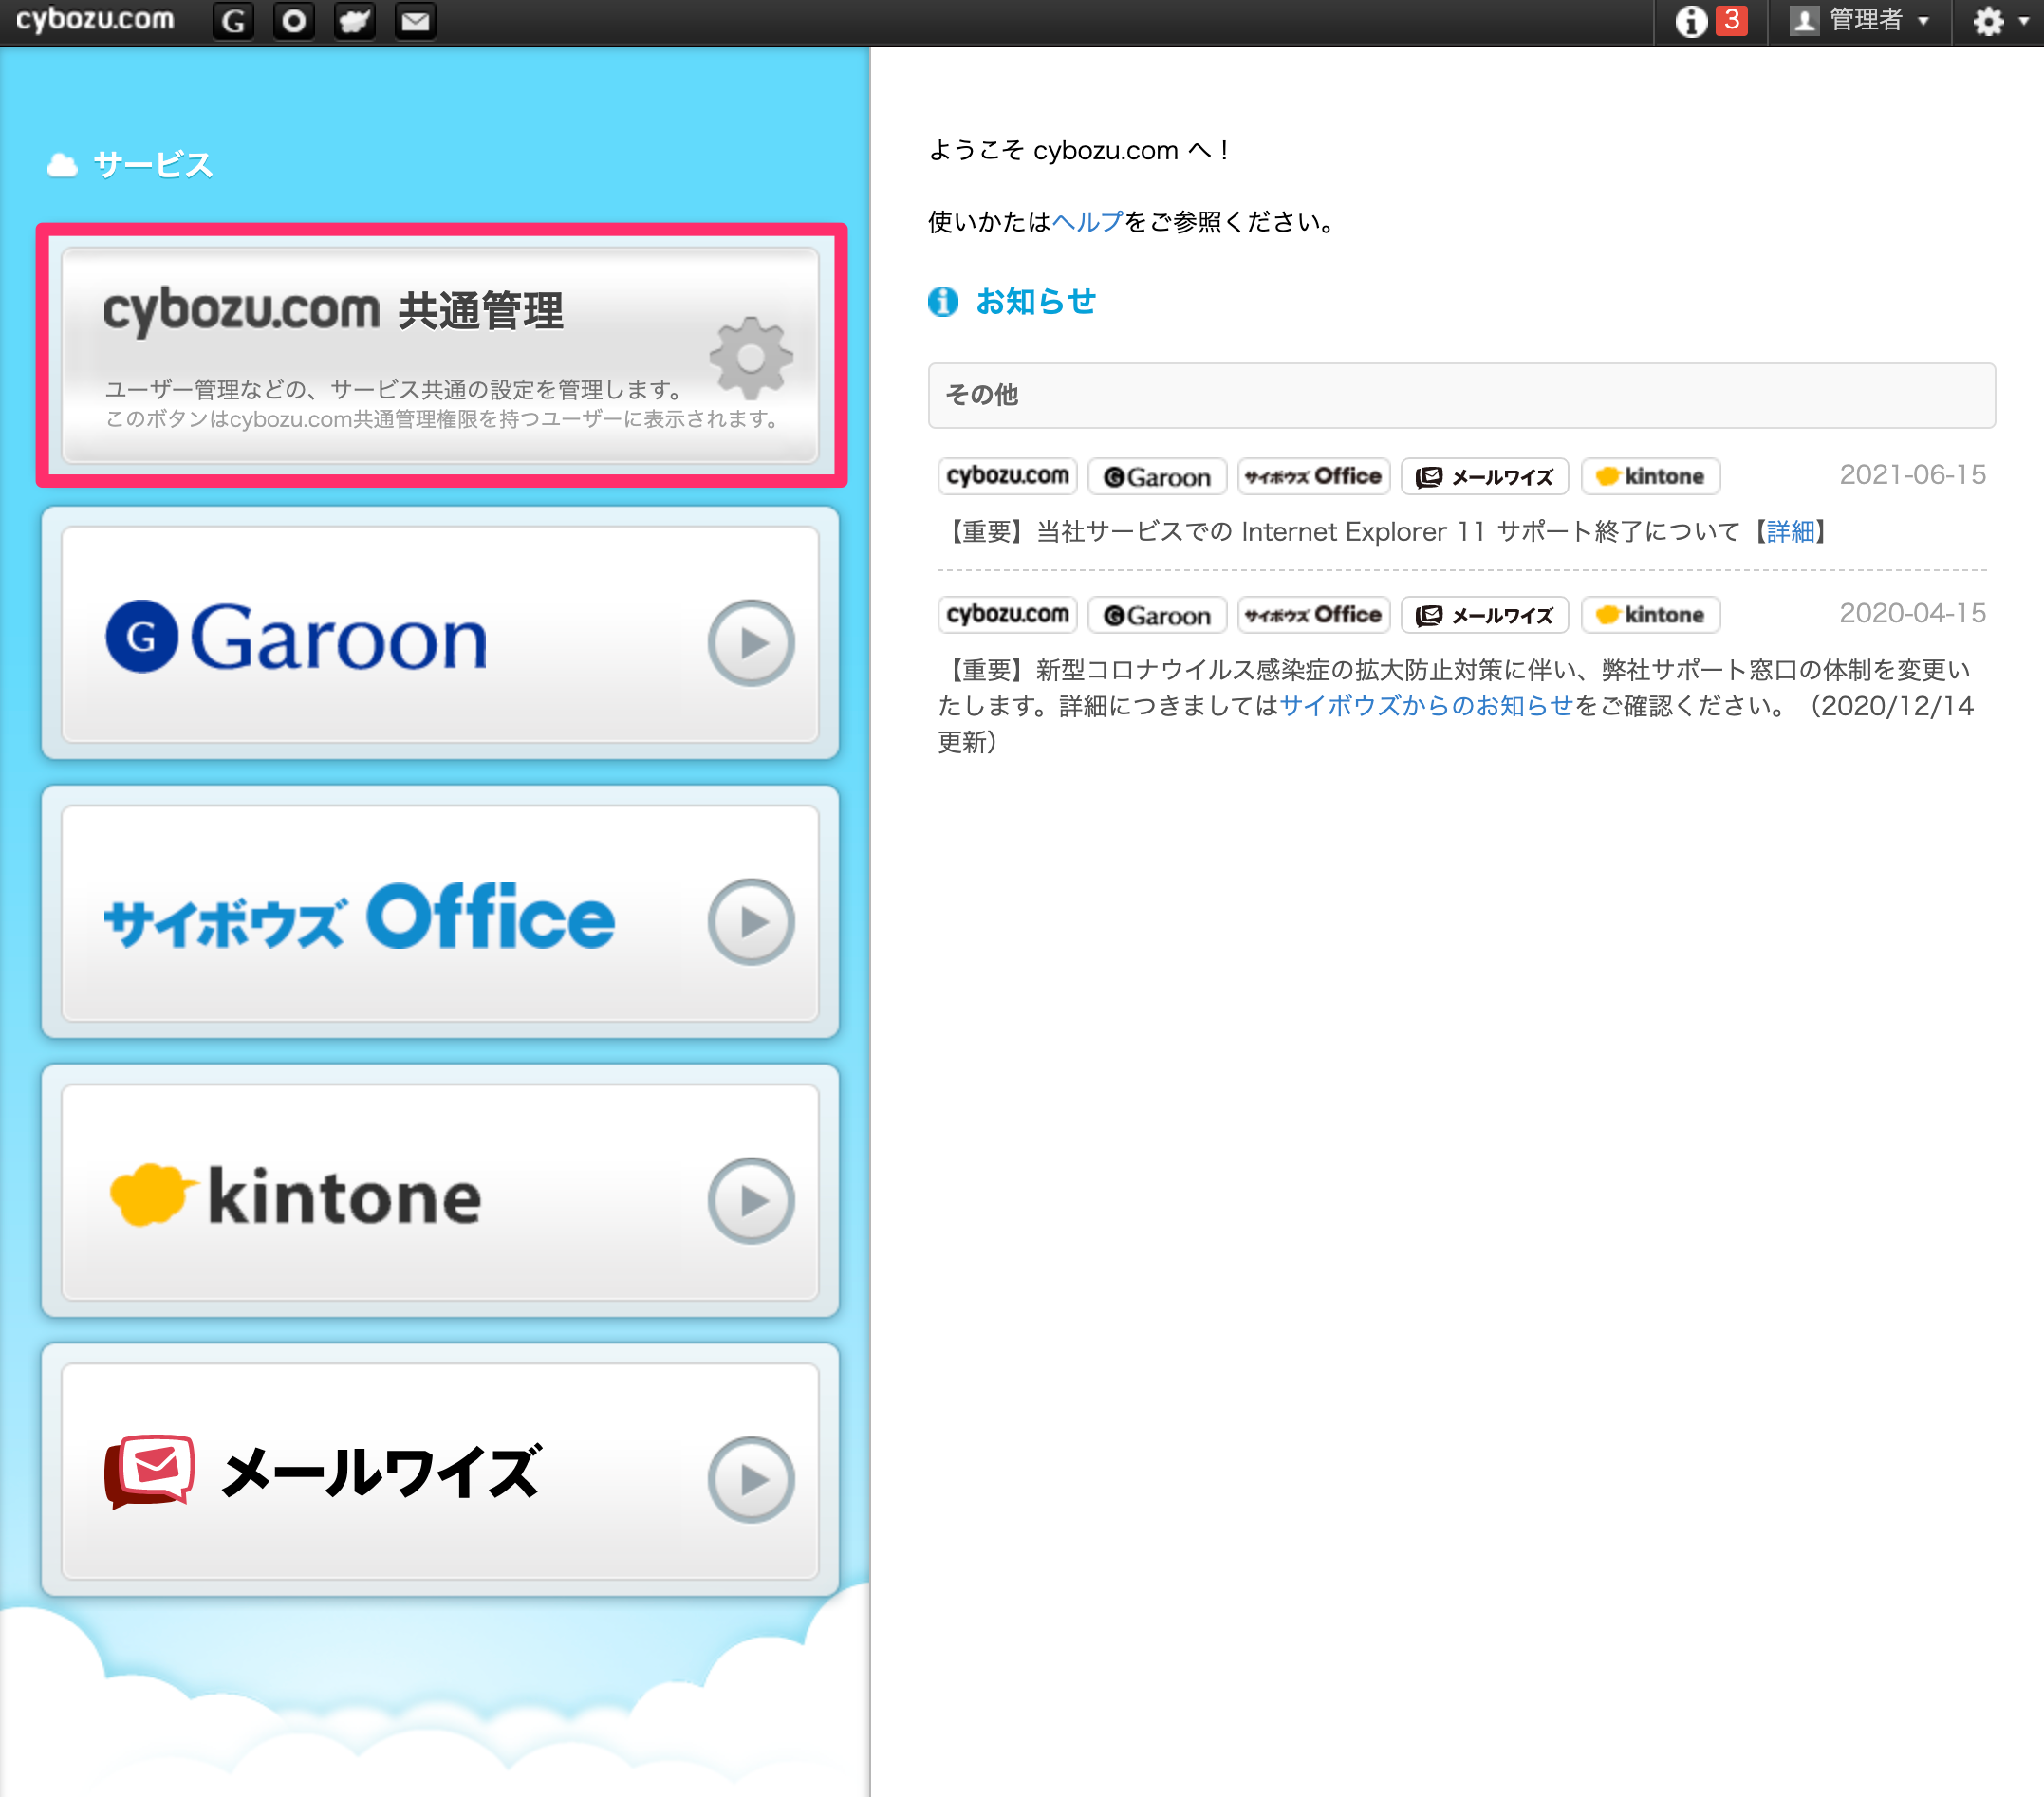Click the メールワイズ tag on the 2021-06-15 notice
Image resolution: width=2044 pixels, height=1797 pixels.
[1484, 476]
